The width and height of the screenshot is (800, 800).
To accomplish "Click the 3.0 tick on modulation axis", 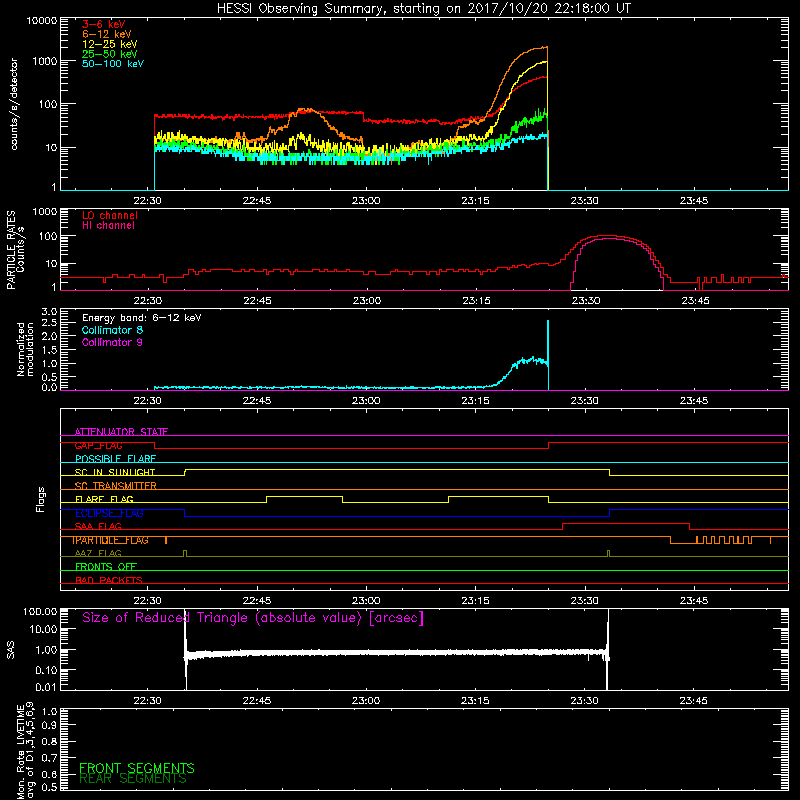I will (49, 312).
